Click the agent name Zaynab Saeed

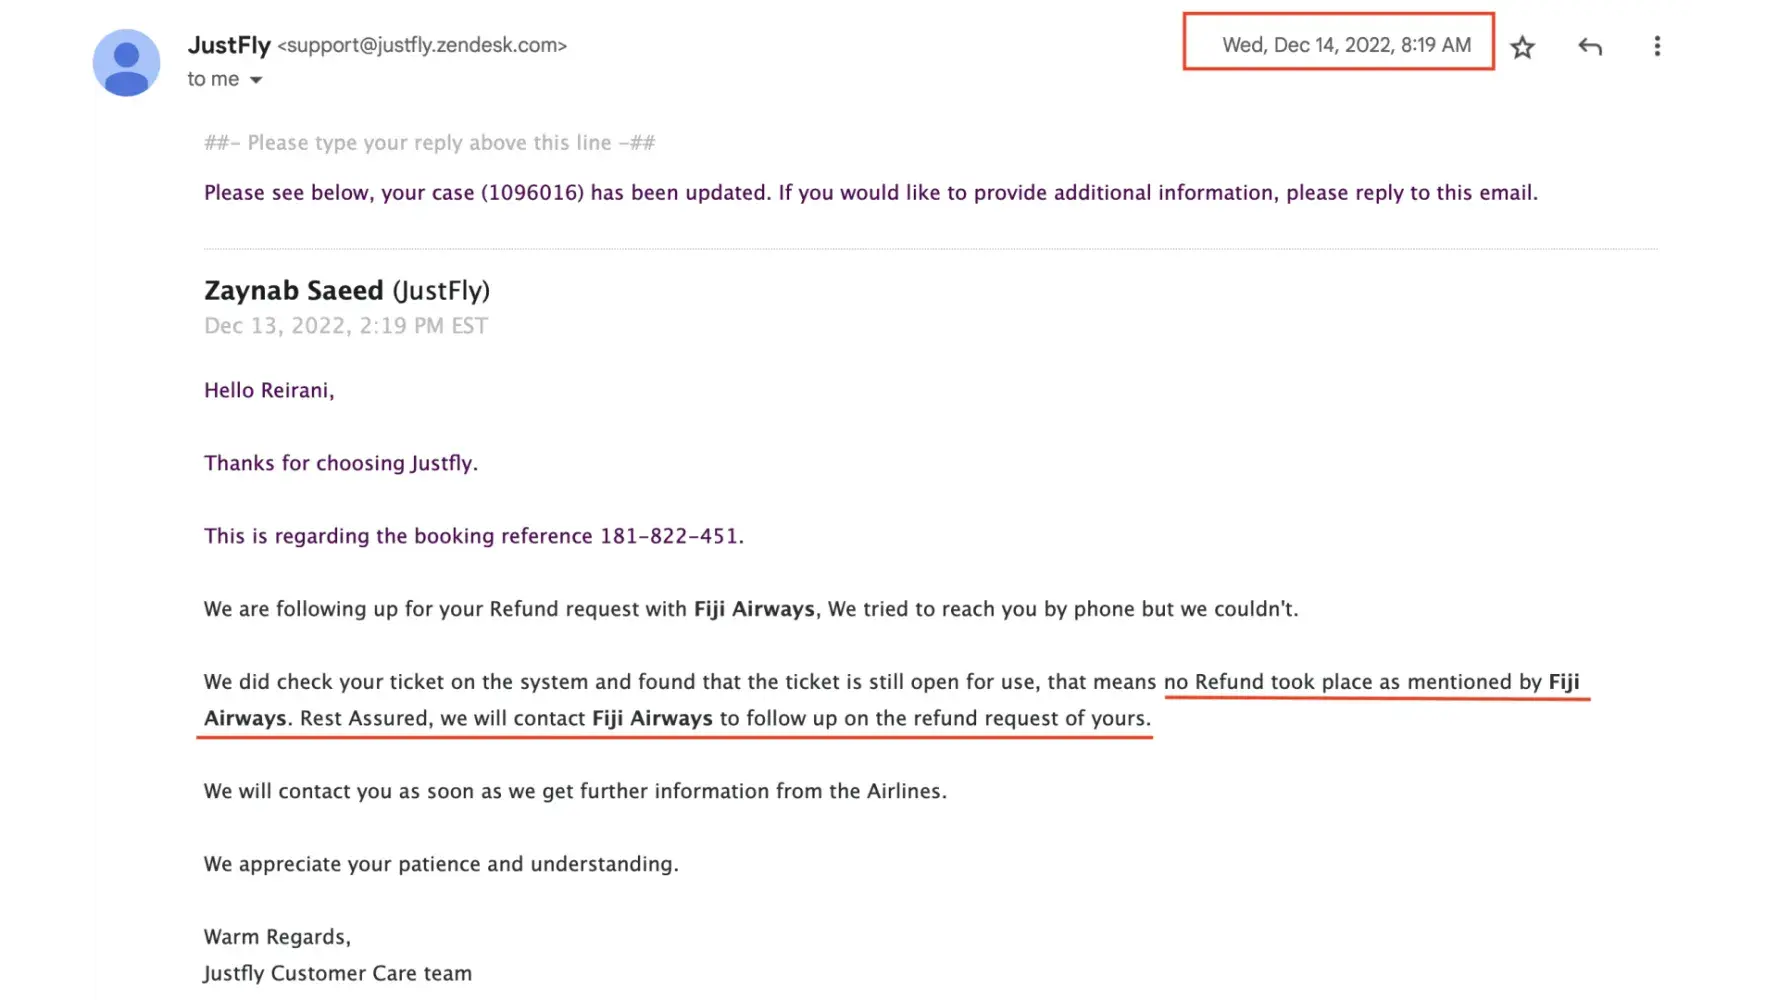tap(294, 290)
